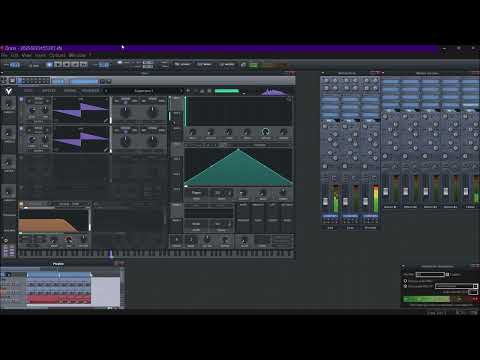Toggle oscillator 2 on/off switch
This screenshot has height=360, width=480.
[x=21, y=128]
